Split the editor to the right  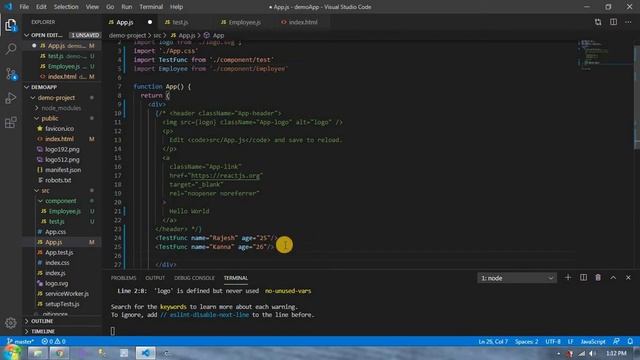(613, 22)
